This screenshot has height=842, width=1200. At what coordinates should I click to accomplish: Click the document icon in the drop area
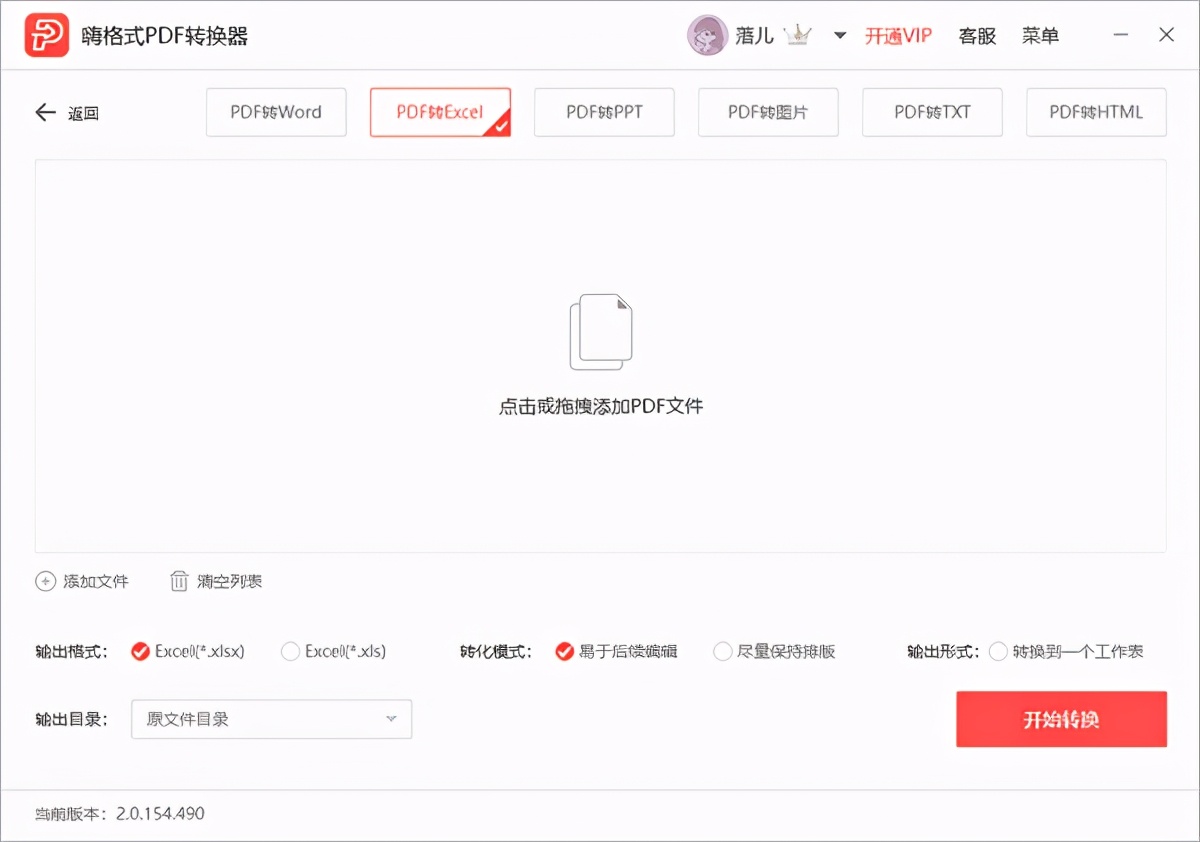point(600,332)
